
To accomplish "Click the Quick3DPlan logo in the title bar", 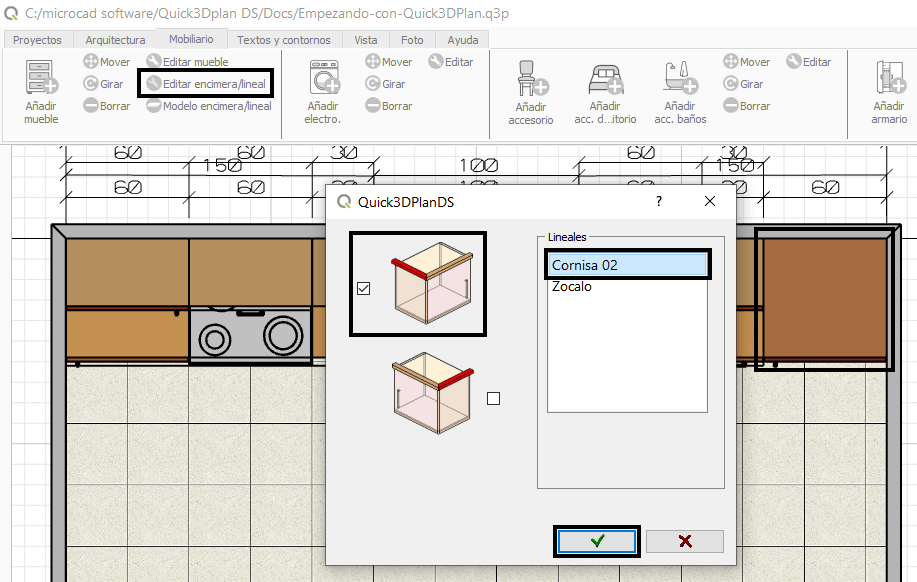I will [x=11, y=13].
